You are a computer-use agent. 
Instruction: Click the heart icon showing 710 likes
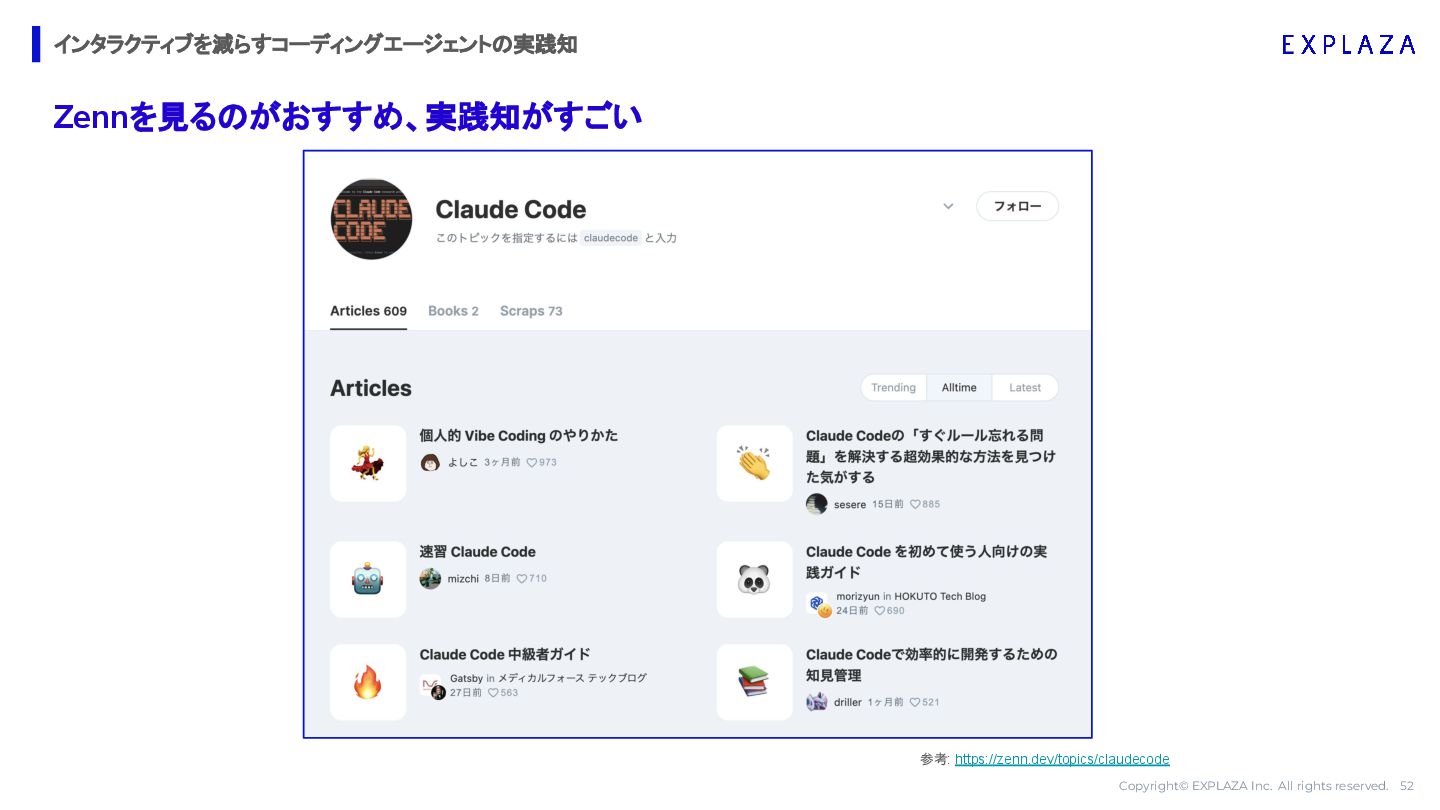(522, 579)
